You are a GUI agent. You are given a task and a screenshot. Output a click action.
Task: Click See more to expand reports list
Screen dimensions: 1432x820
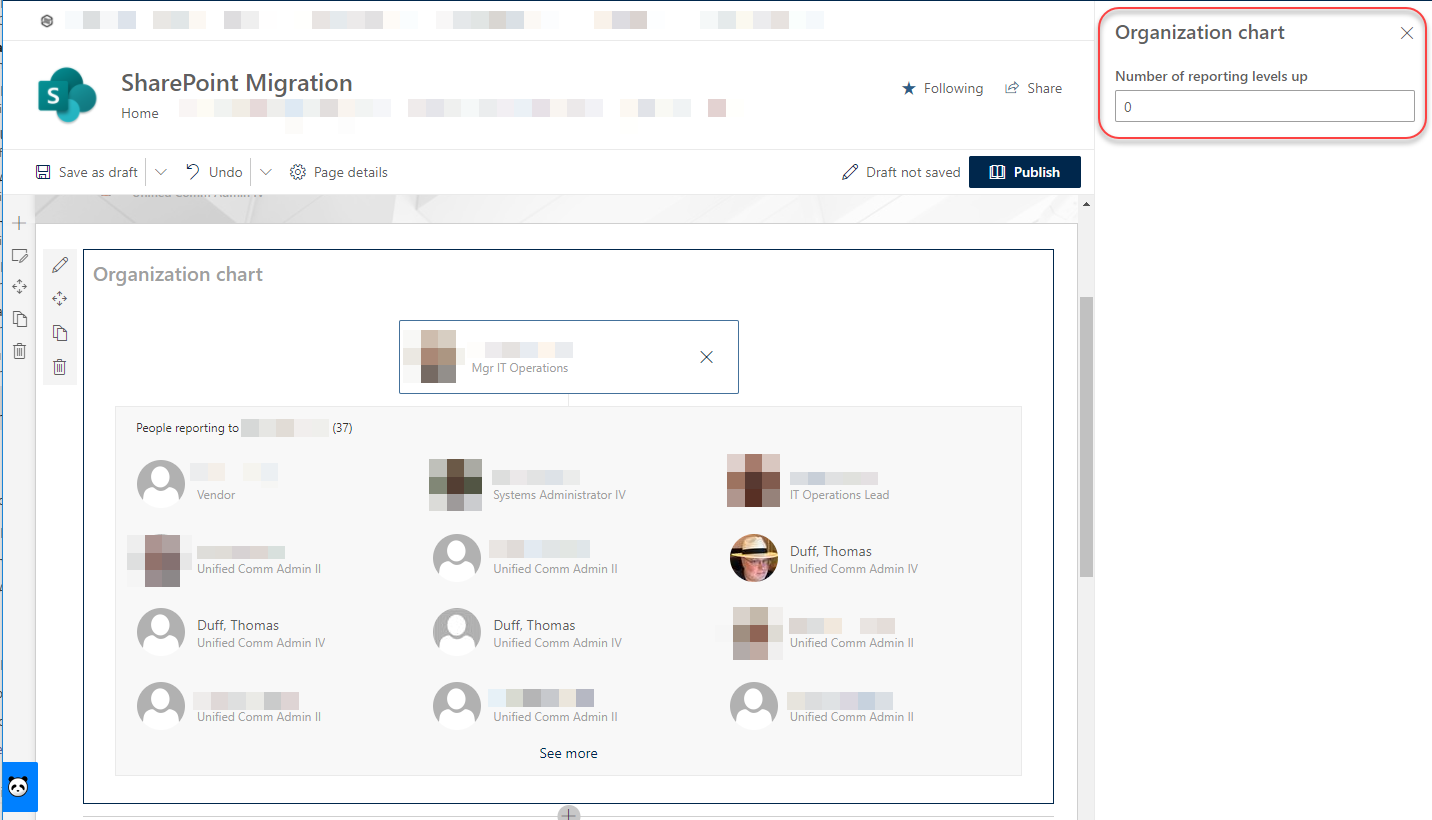568,752
